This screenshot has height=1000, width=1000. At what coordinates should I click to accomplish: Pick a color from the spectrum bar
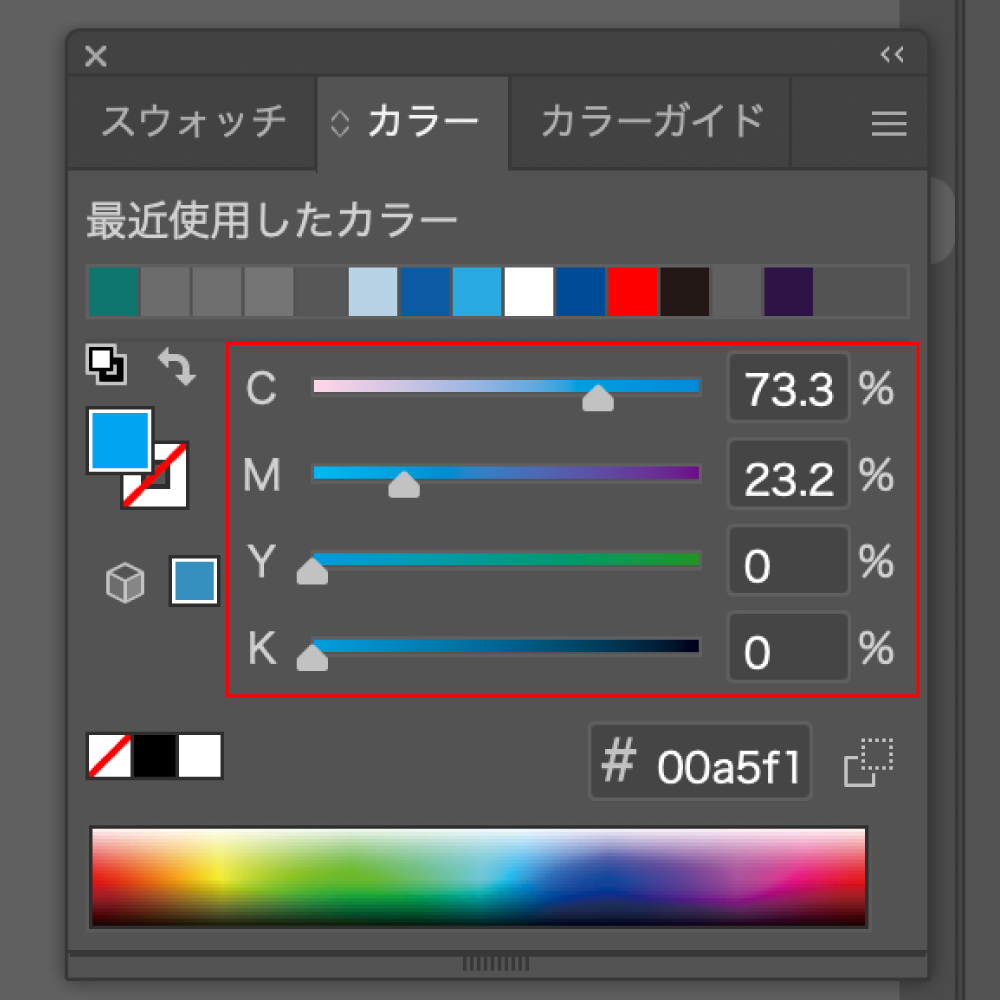478,878
